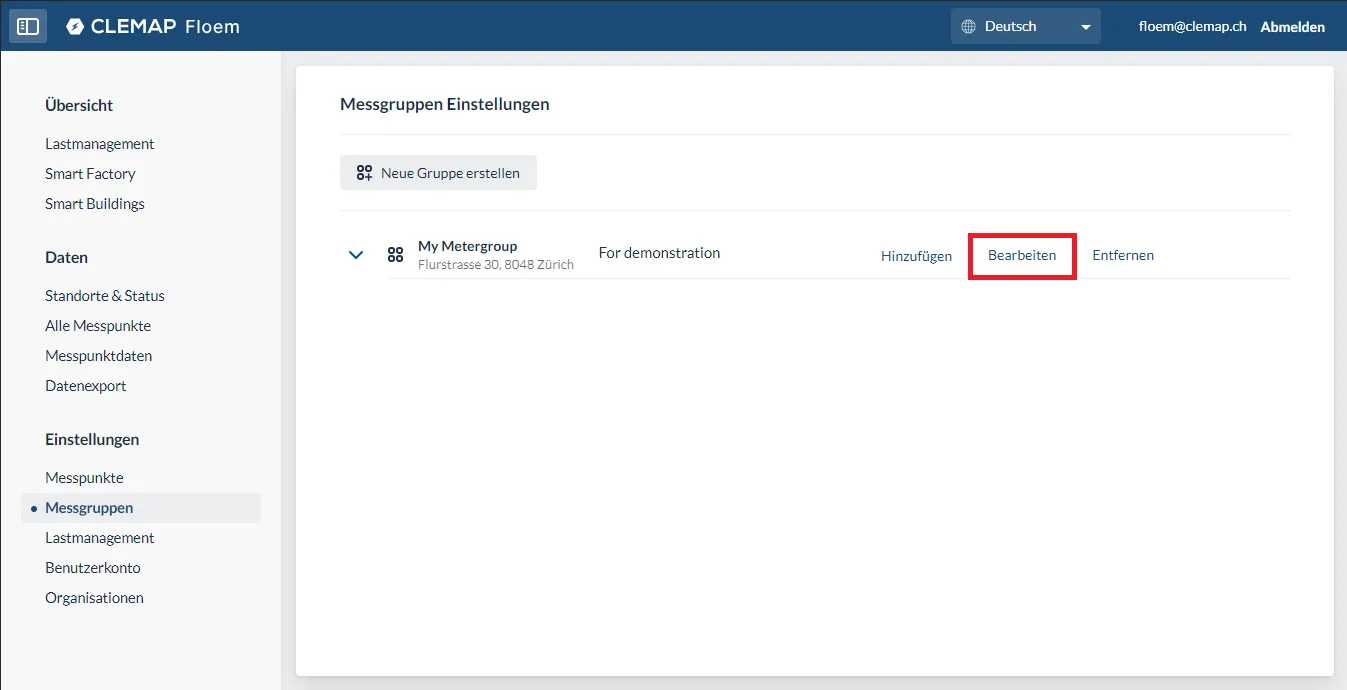Open Alle Messpunkte page
The height and width of the screenshot is (690, 1347).
pos(98,326)
